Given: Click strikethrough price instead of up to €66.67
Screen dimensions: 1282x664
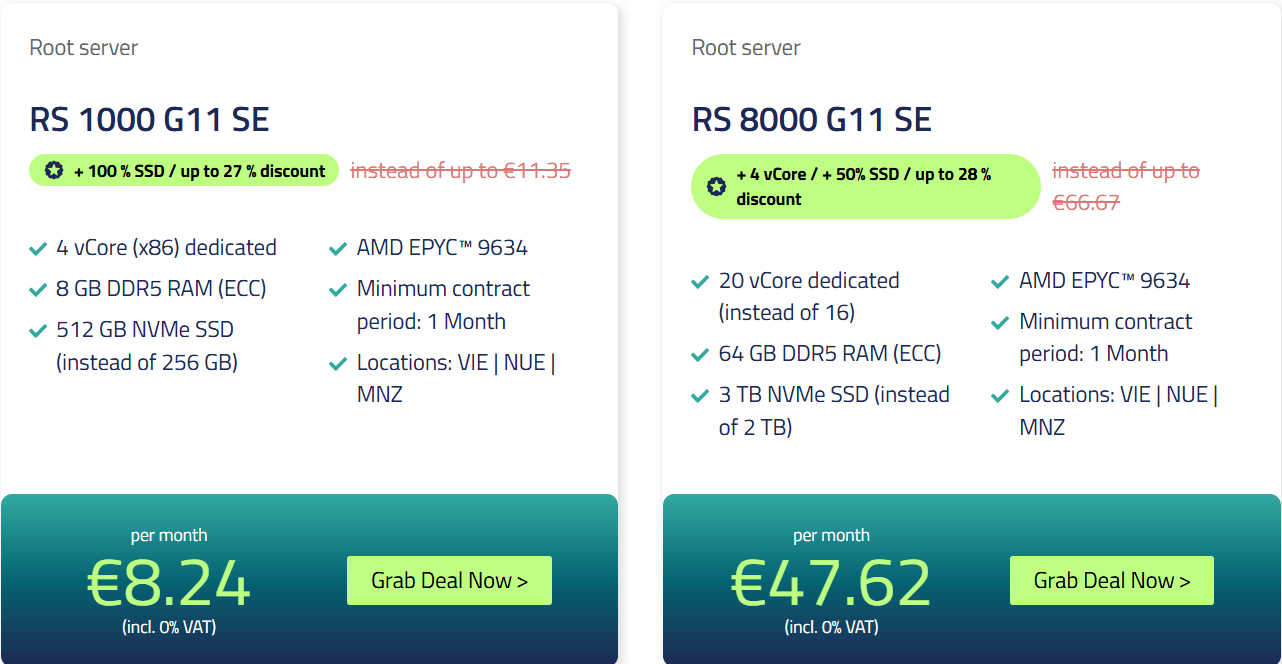Looking at the screenshot, I should tap(1126, 186).
